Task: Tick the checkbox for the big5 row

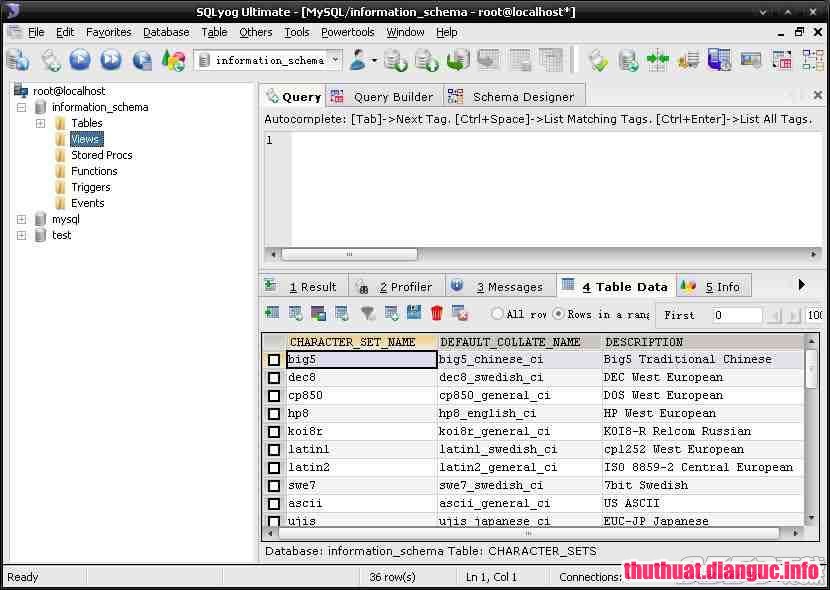Action: (274, 360)
